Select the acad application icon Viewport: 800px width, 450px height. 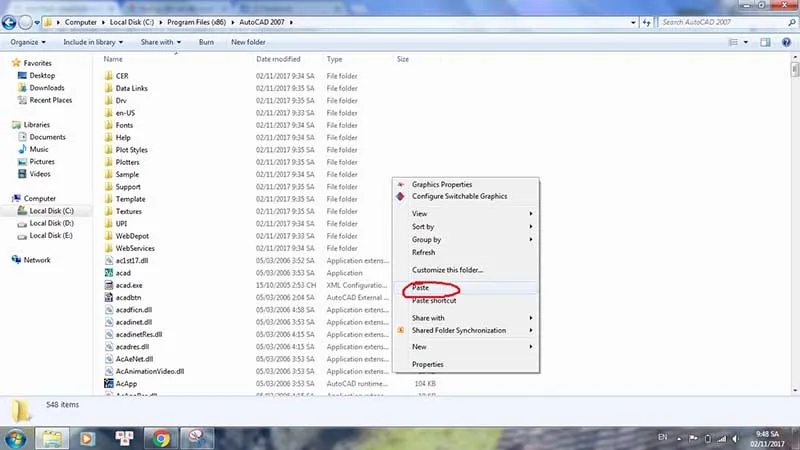pos(108,273)
